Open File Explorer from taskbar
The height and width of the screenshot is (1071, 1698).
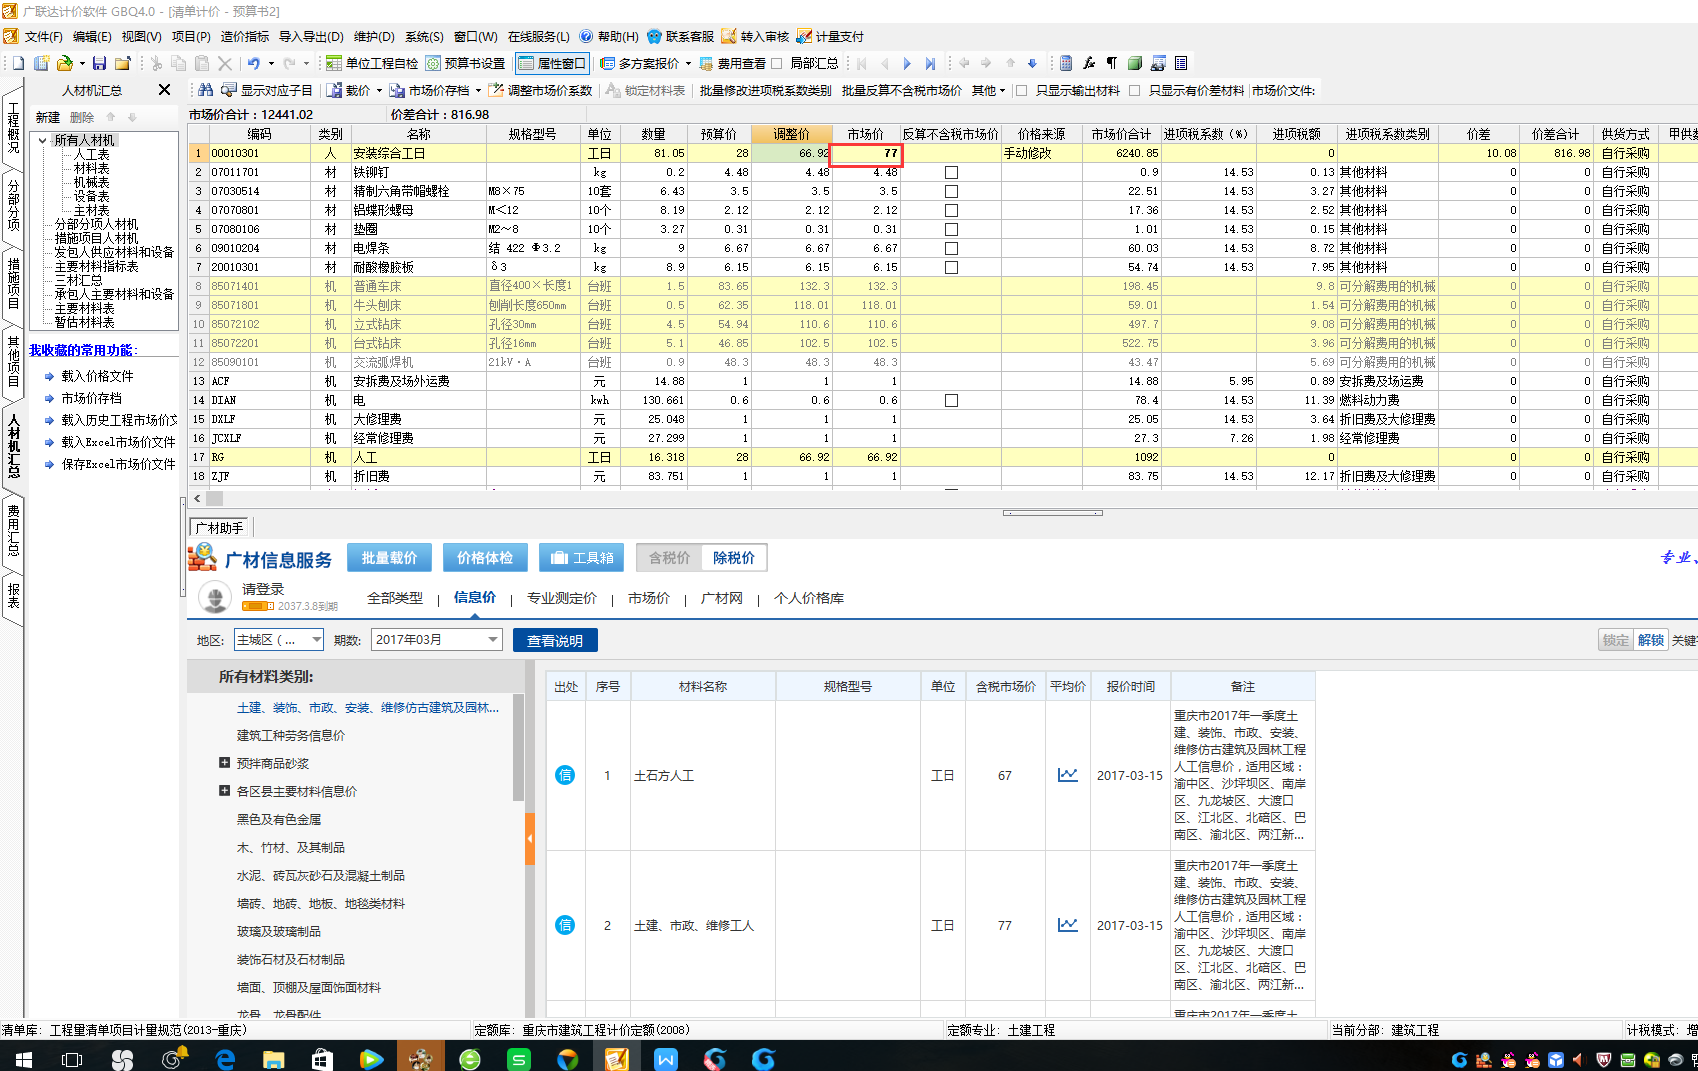click(273, 1058)
